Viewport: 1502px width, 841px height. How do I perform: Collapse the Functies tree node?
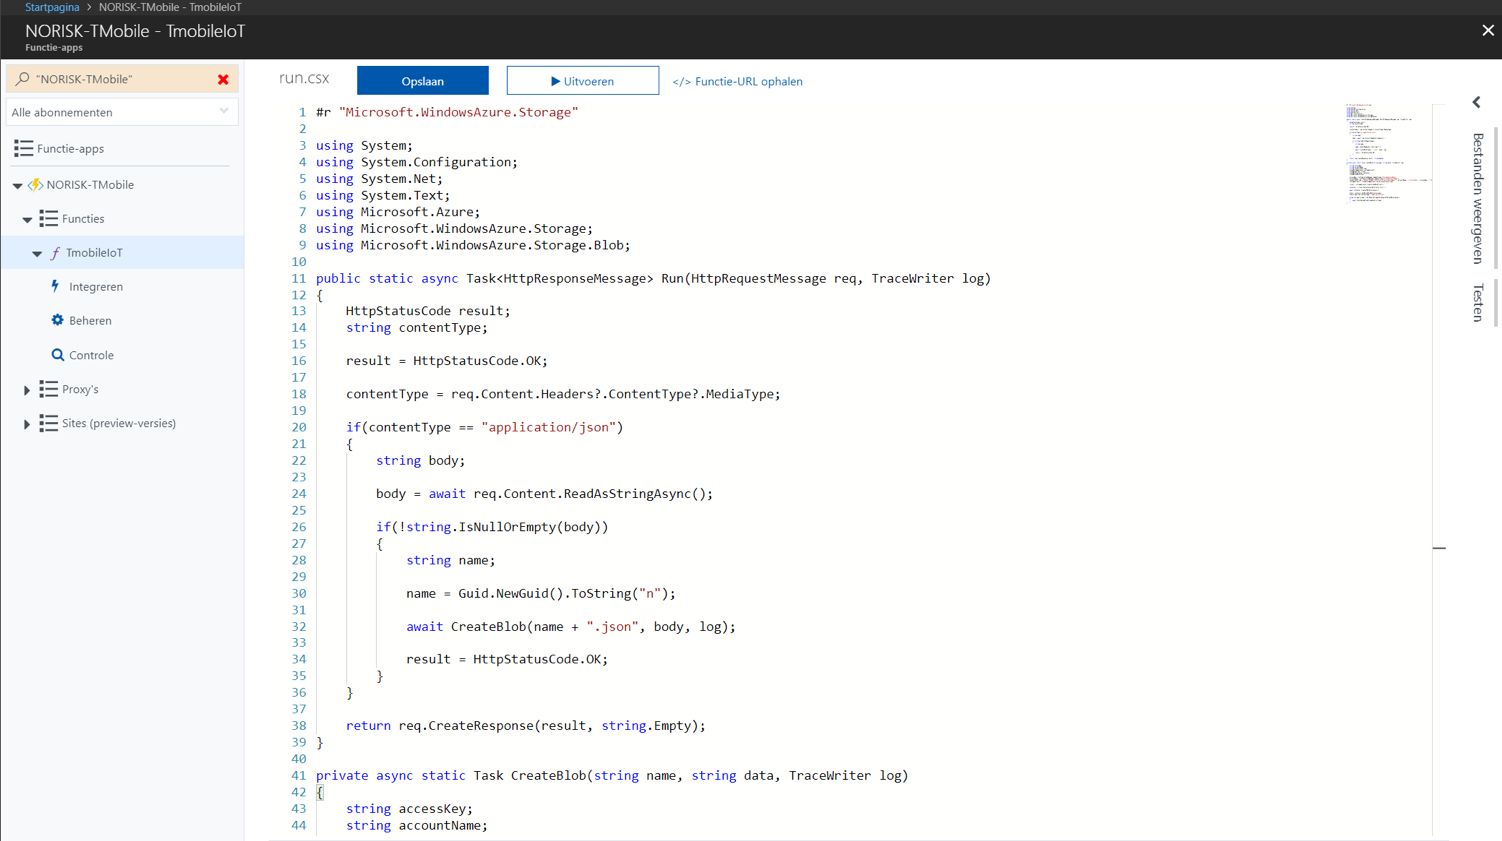point(27,219)
